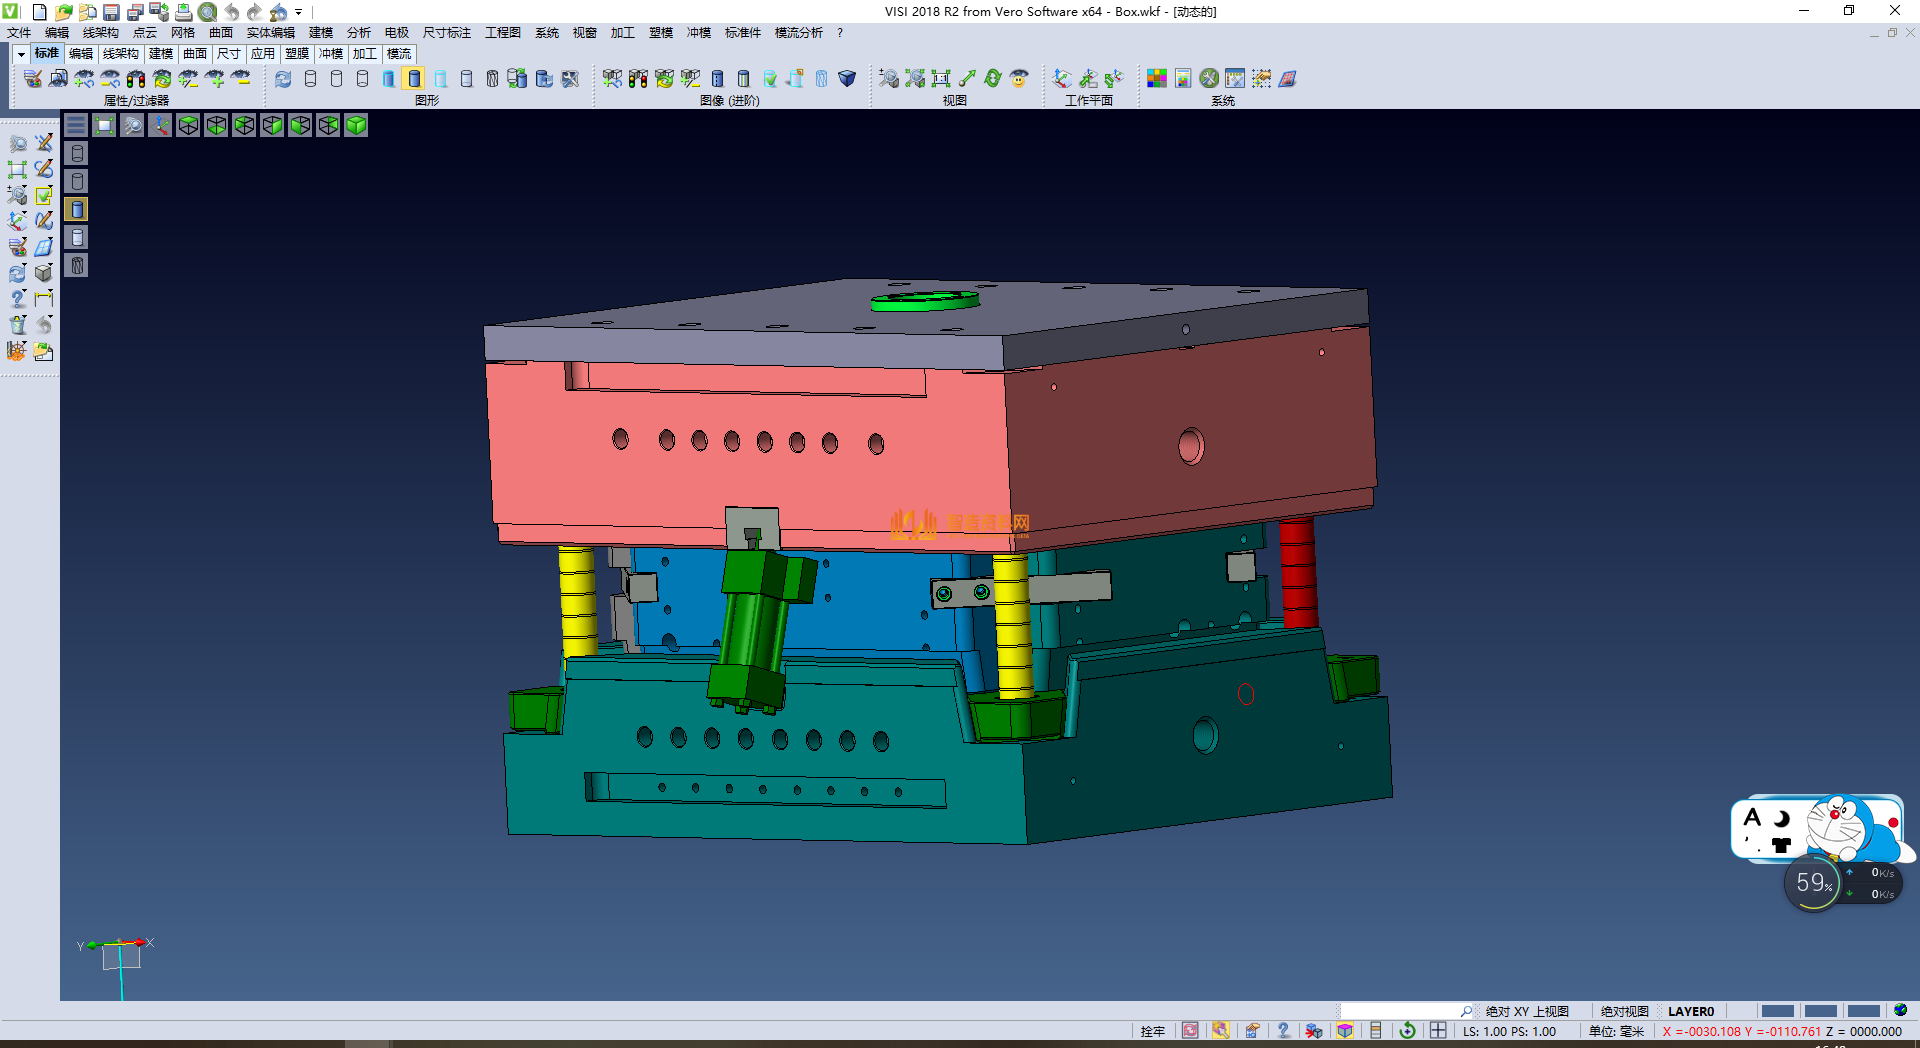Open the system color palette grid icon
Image resolution: width=1920 pixels, height=1048 pixels.
[x=1157, y=79]
